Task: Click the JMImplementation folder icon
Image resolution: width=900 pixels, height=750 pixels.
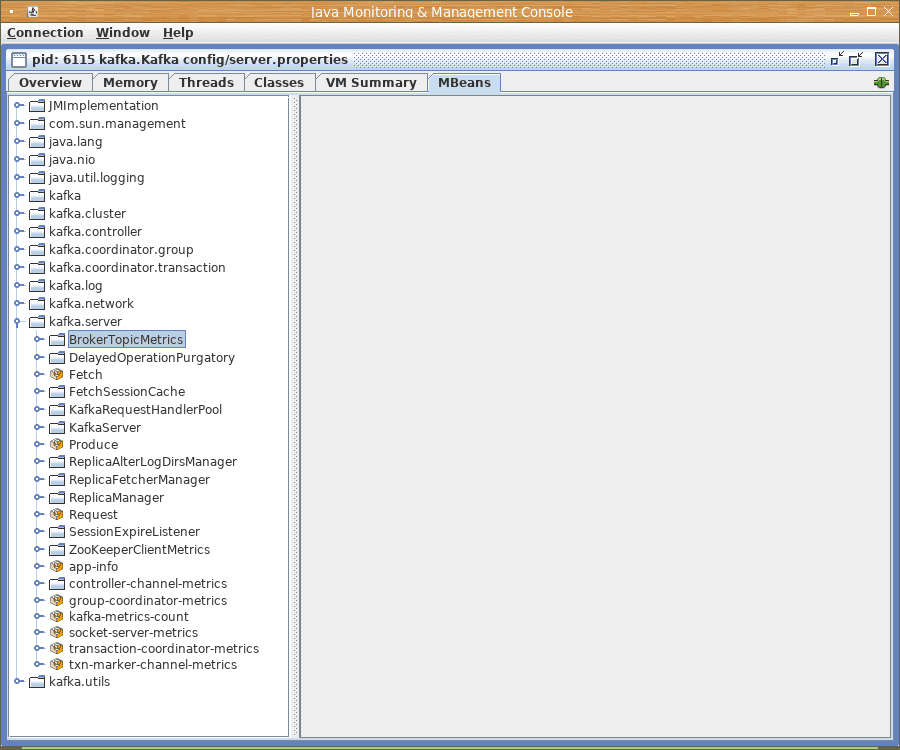Action: (37, 106)
